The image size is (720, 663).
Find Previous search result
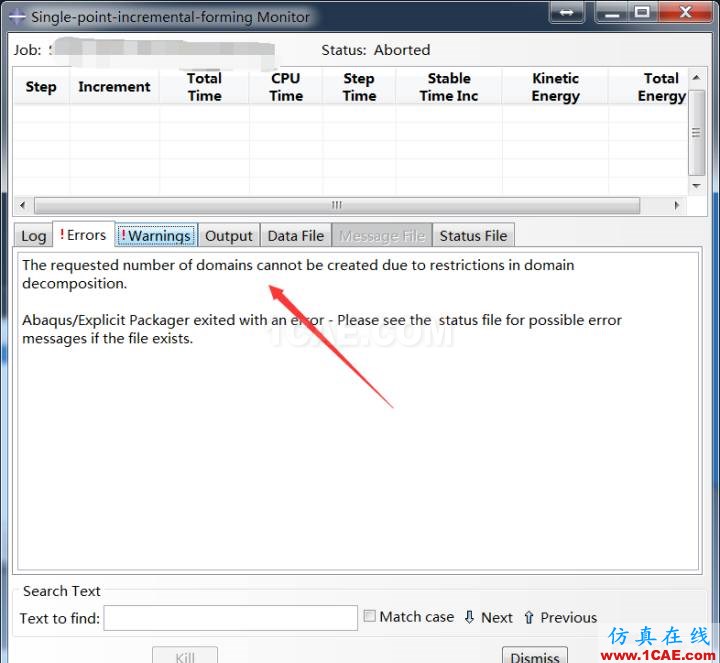(560, 618)
